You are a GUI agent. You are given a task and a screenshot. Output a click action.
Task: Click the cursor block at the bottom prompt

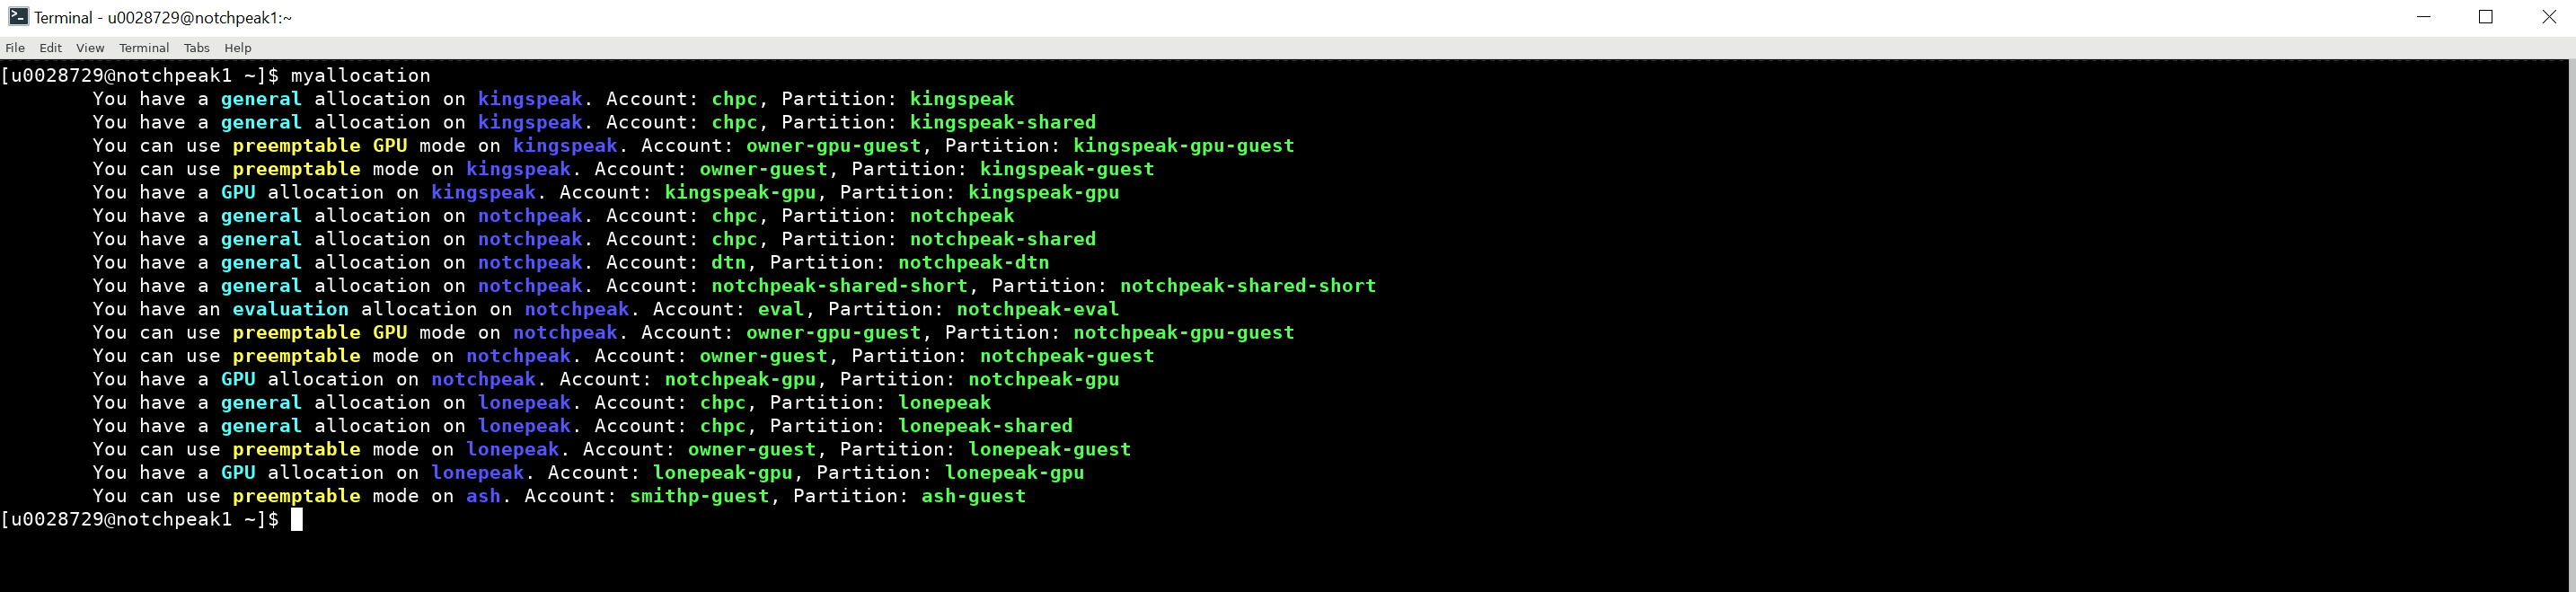click(x=297, y=519)
